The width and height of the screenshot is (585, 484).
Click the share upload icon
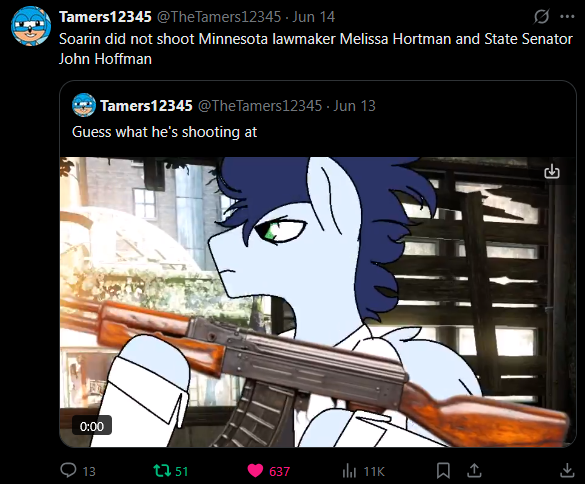pos(474,471)
